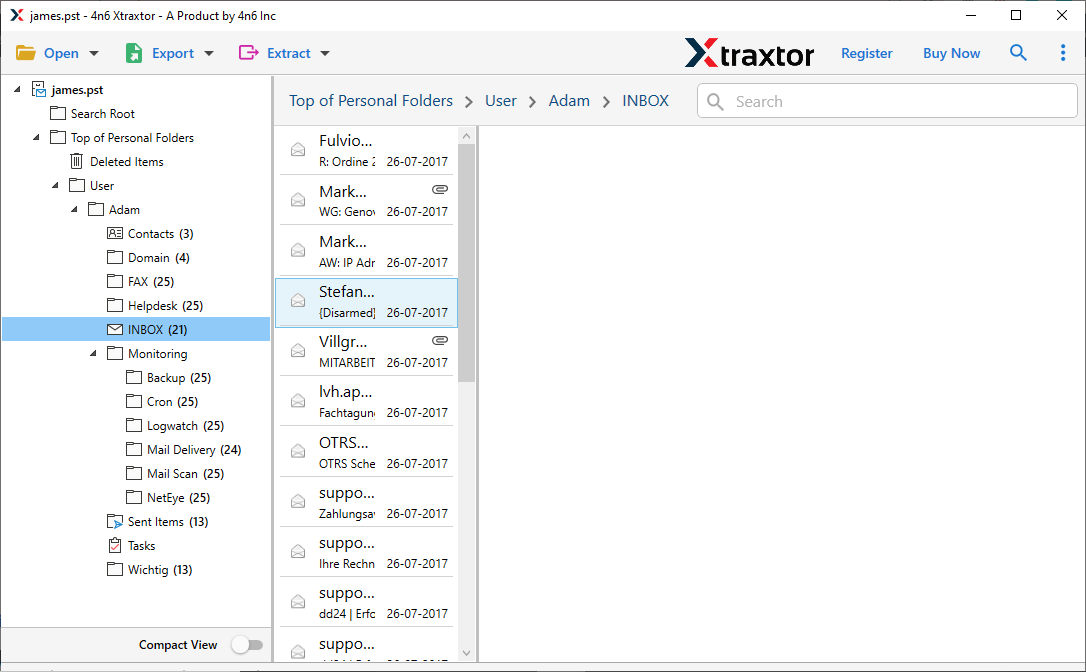Open the Open button dropdown arrow
This screenshot has width=1086, height=672.
[x=92, y=52]
